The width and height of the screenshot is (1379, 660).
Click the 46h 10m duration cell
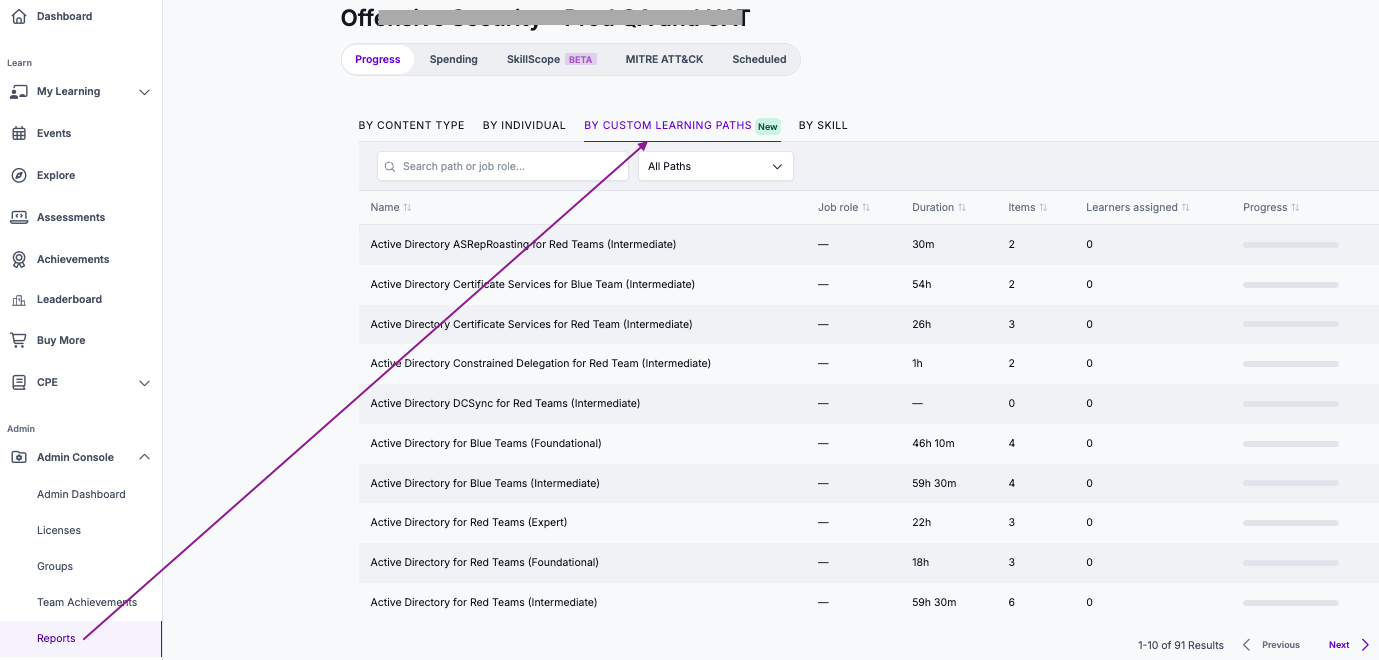click(x=933, y=443)
